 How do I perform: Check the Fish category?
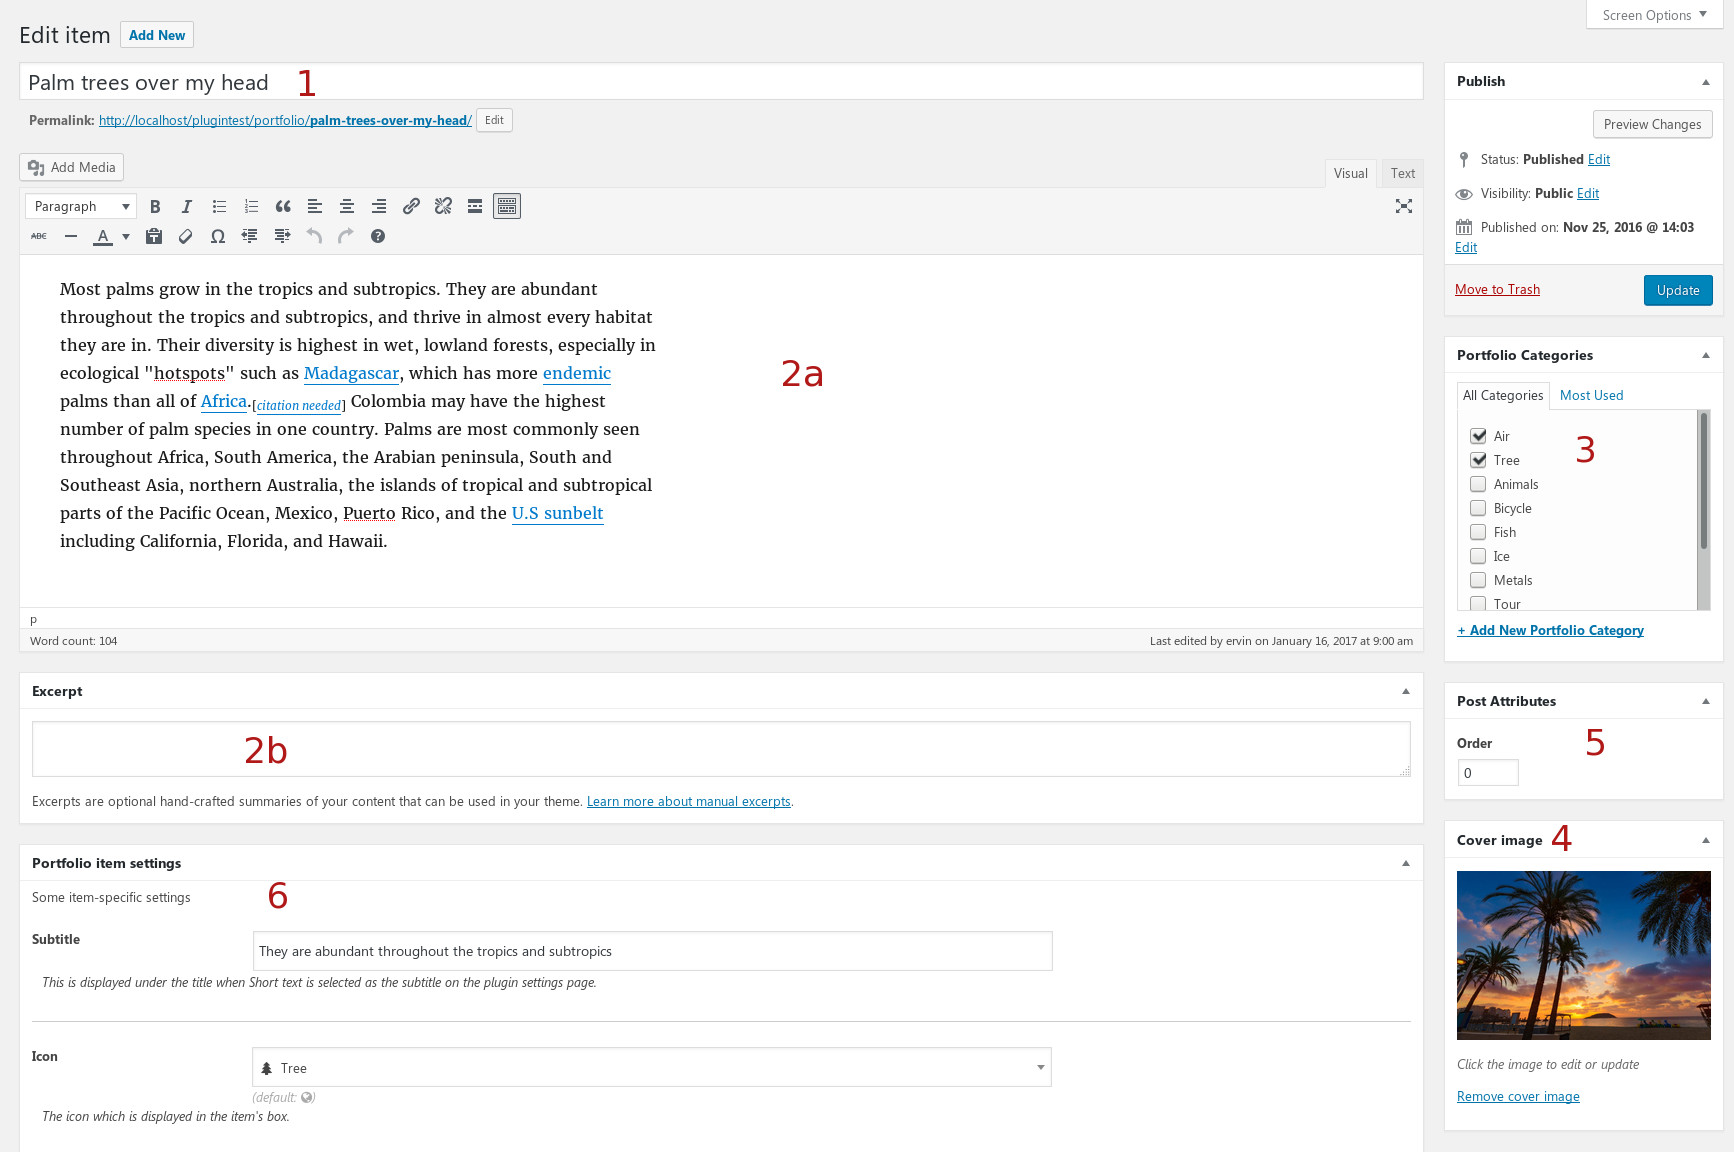coord(1478,532)
